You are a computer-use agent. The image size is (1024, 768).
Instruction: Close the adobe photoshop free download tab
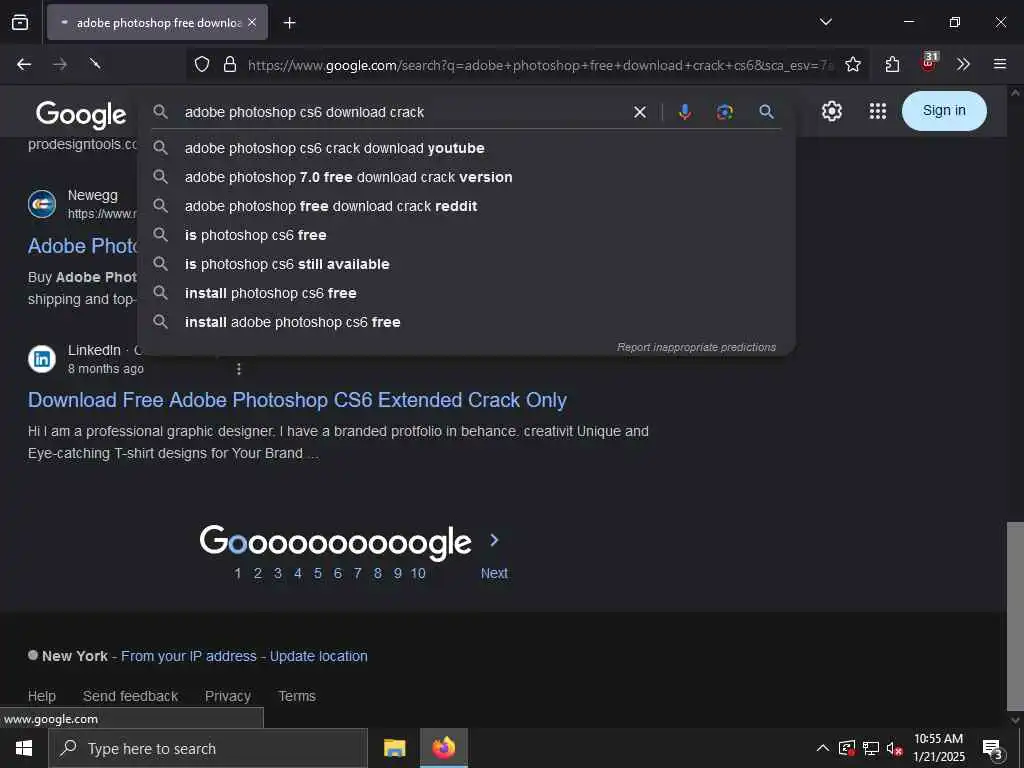tap(252, 22)
